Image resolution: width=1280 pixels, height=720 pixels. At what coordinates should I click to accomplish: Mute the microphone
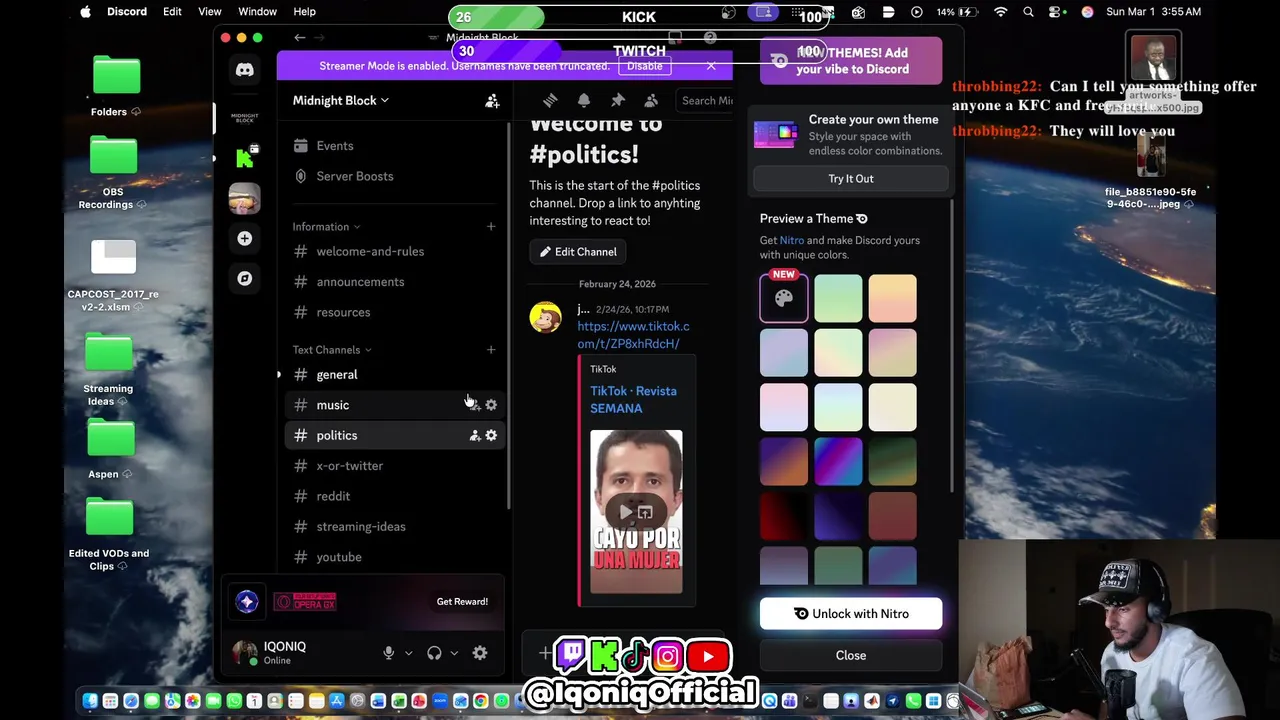coord(389,653)
